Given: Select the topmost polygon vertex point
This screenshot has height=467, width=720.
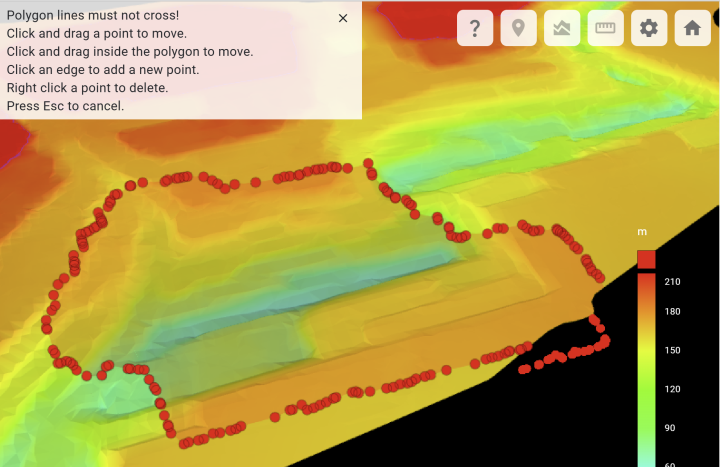Looking at the screenshot, I should [368, 163].
